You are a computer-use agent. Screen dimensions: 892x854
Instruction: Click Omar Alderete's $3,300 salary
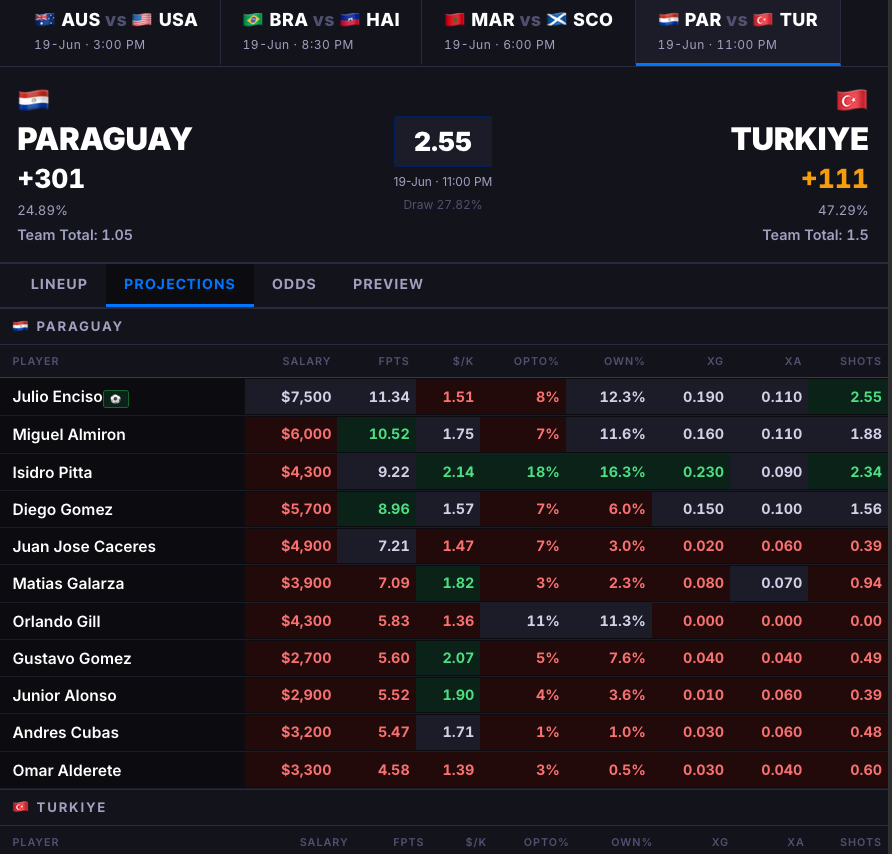[306, 770]
